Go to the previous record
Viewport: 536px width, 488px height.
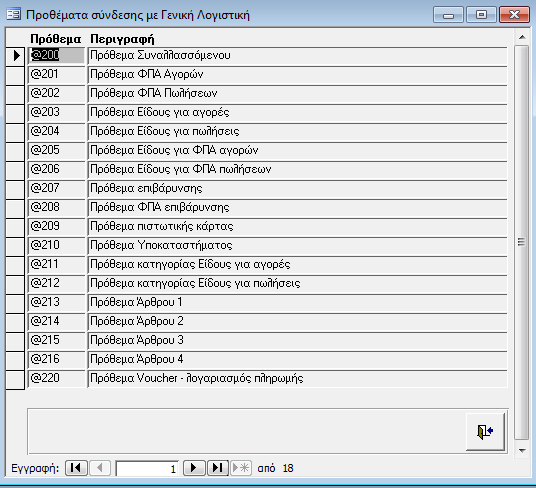coord(100,467)
